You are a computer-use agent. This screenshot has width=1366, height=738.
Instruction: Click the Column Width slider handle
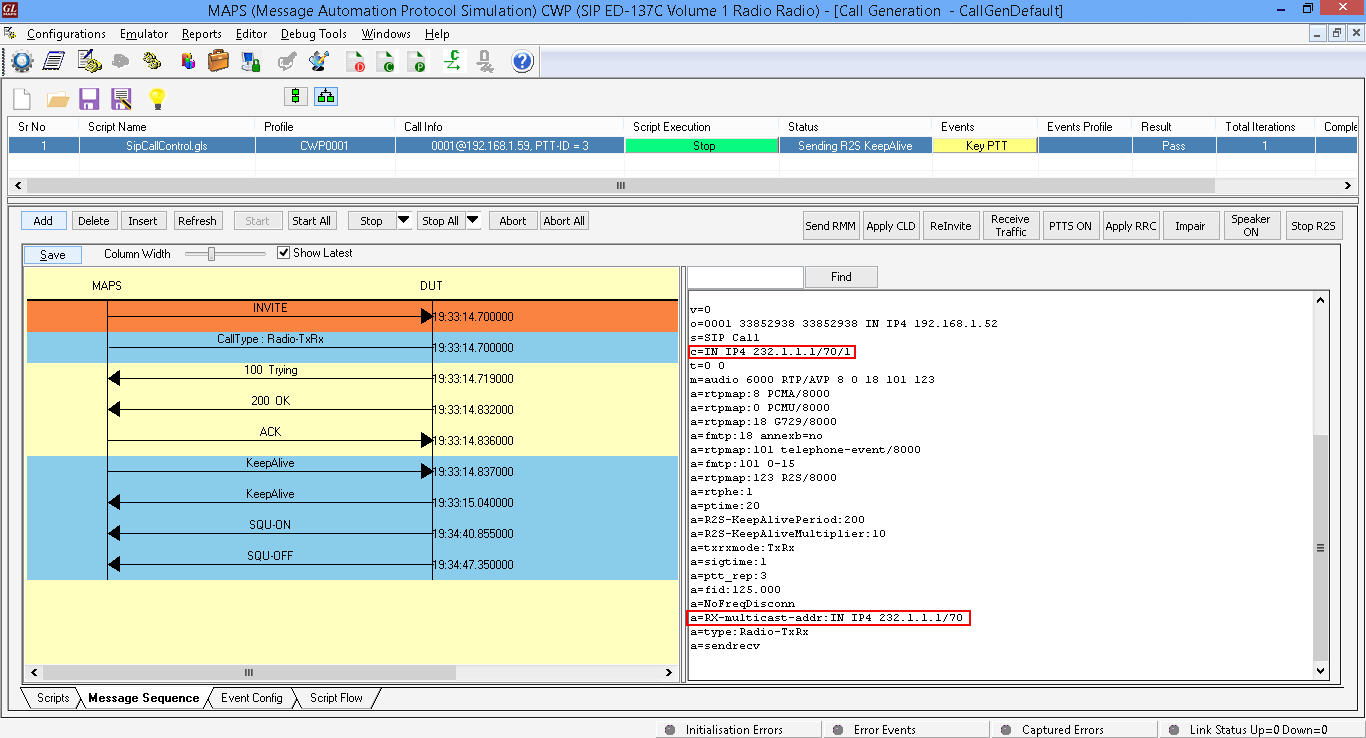click(212, 254)
